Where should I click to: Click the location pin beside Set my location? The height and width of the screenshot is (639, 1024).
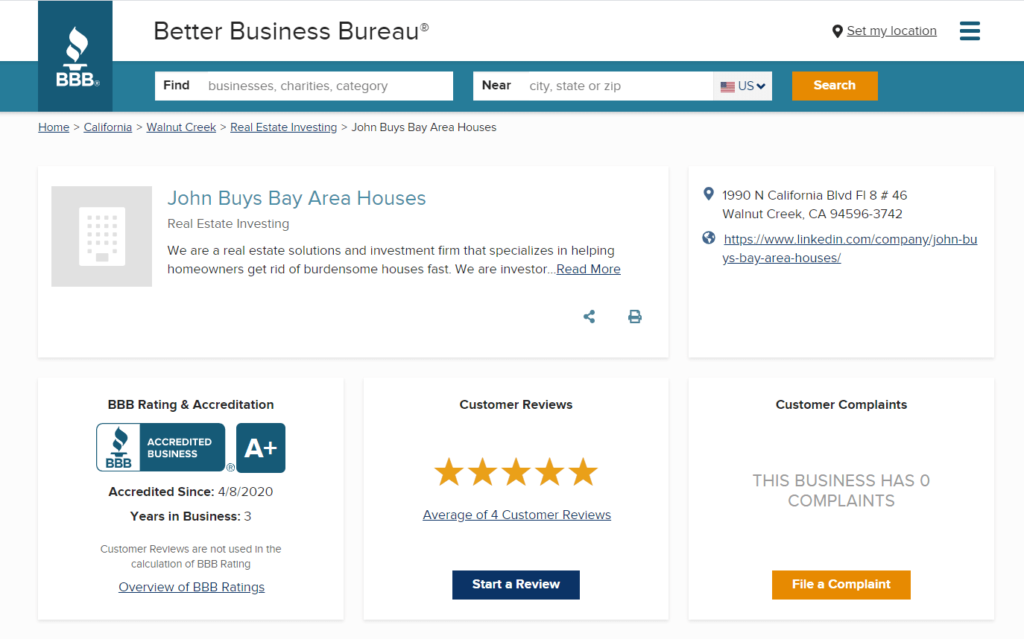[837, 31]
